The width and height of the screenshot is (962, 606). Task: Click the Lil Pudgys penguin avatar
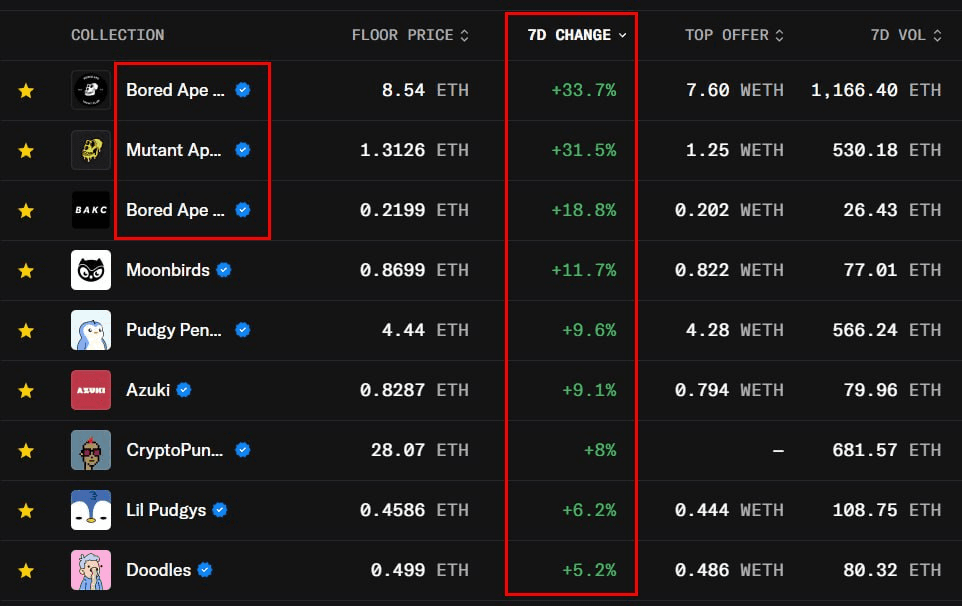[91, 510]
